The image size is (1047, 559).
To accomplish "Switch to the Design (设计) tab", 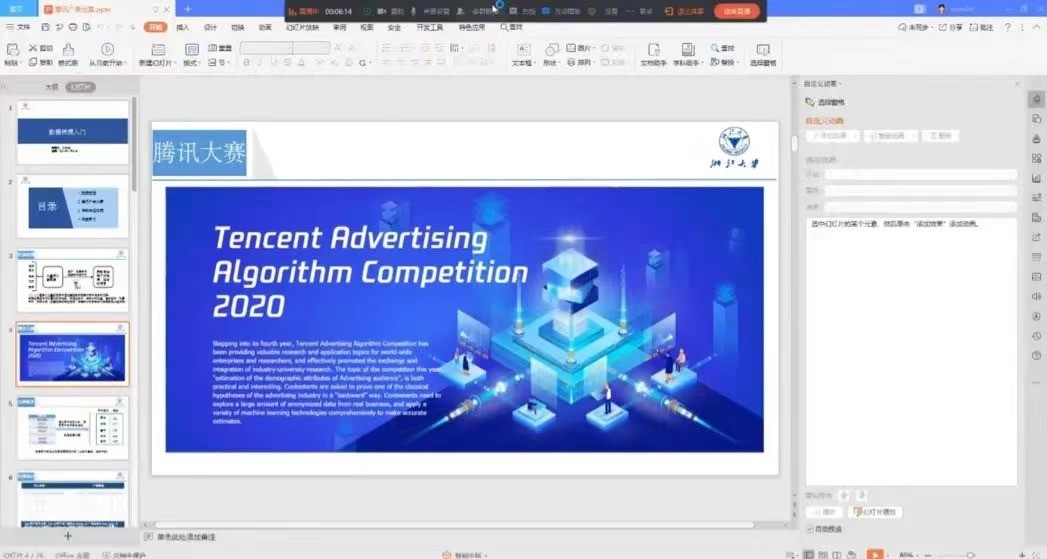I will pos(210,27).
